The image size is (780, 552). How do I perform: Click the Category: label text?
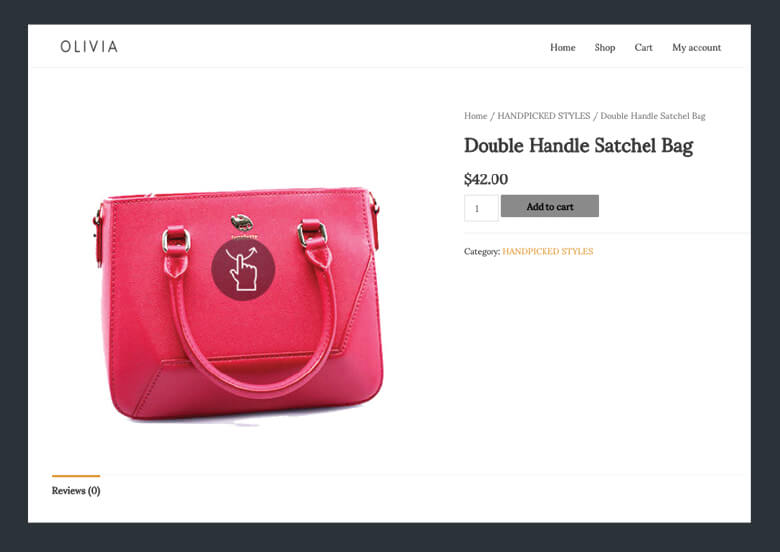(x=482, y=251)
